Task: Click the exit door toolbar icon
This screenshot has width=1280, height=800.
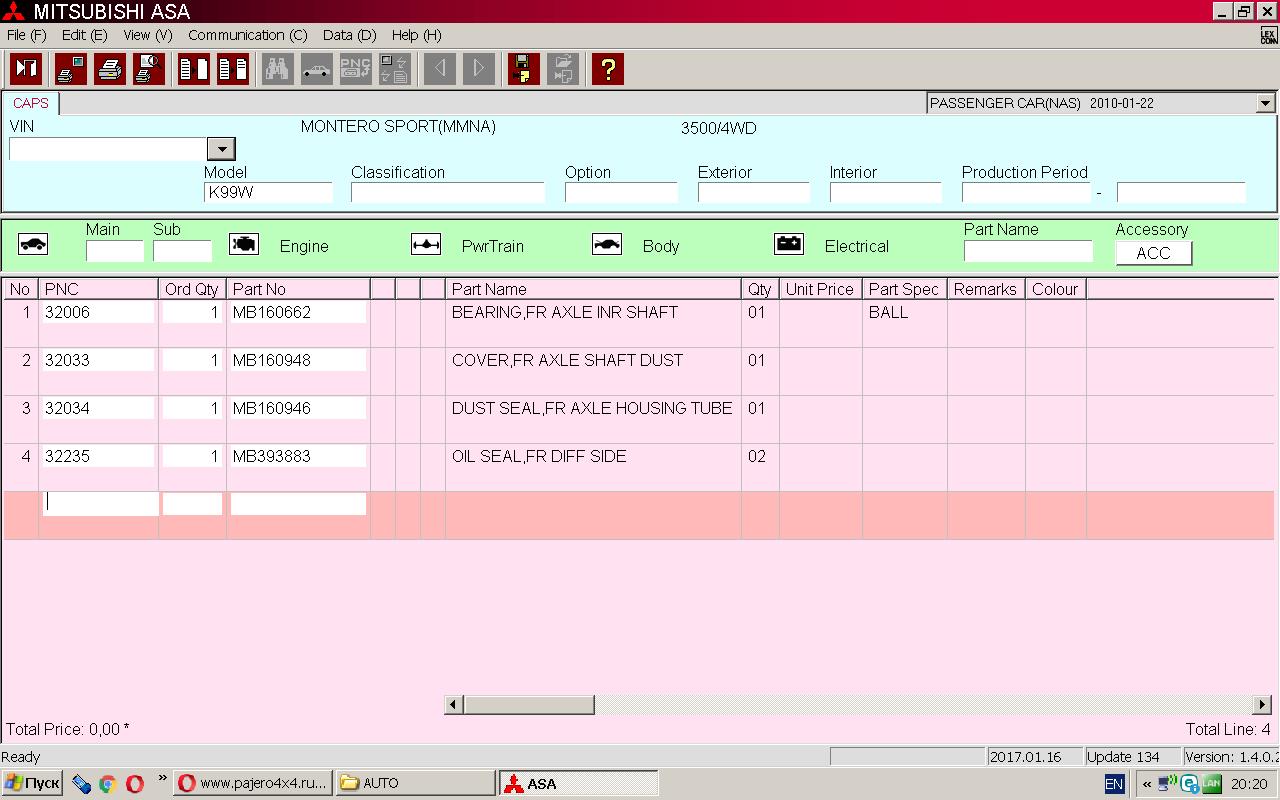Action: (26, 69)
